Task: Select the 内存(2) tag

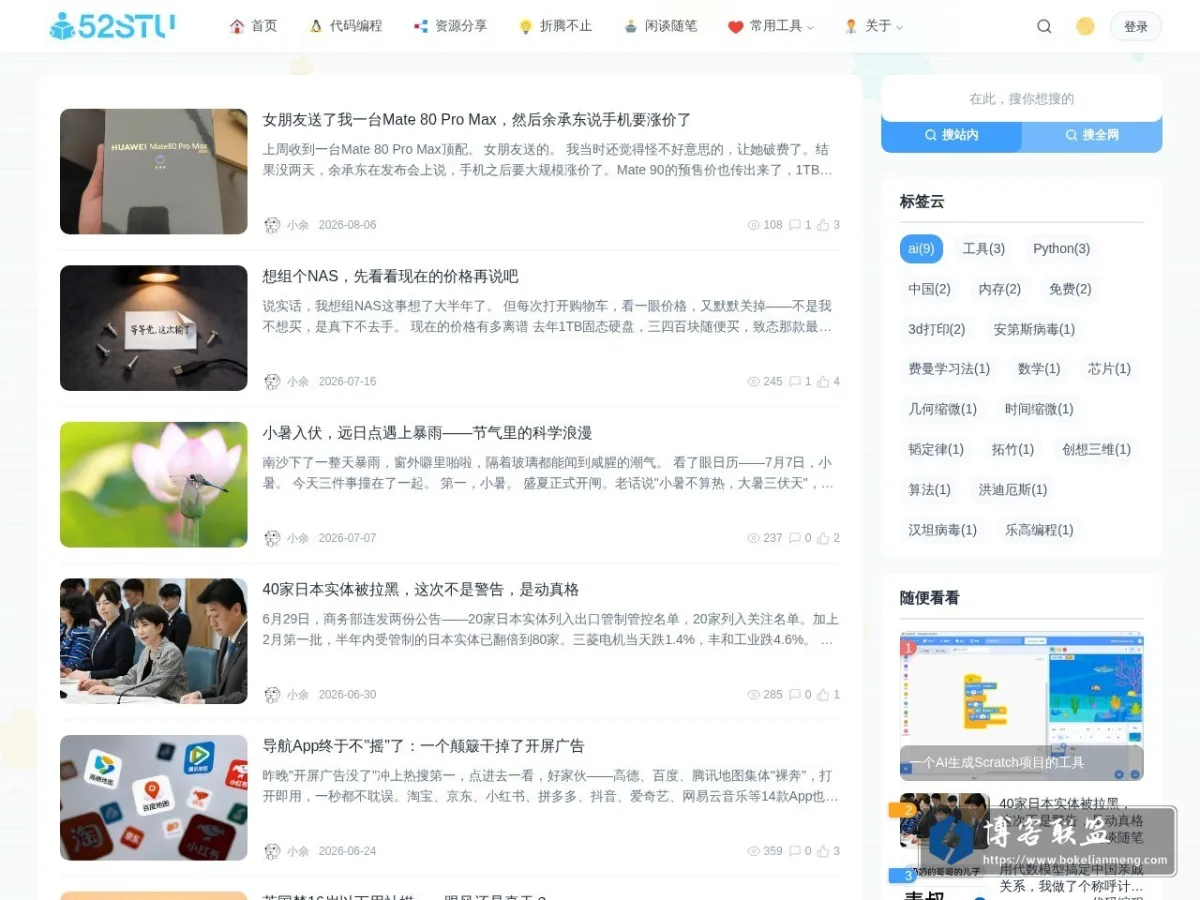Action: click(x=1000, y=289)
